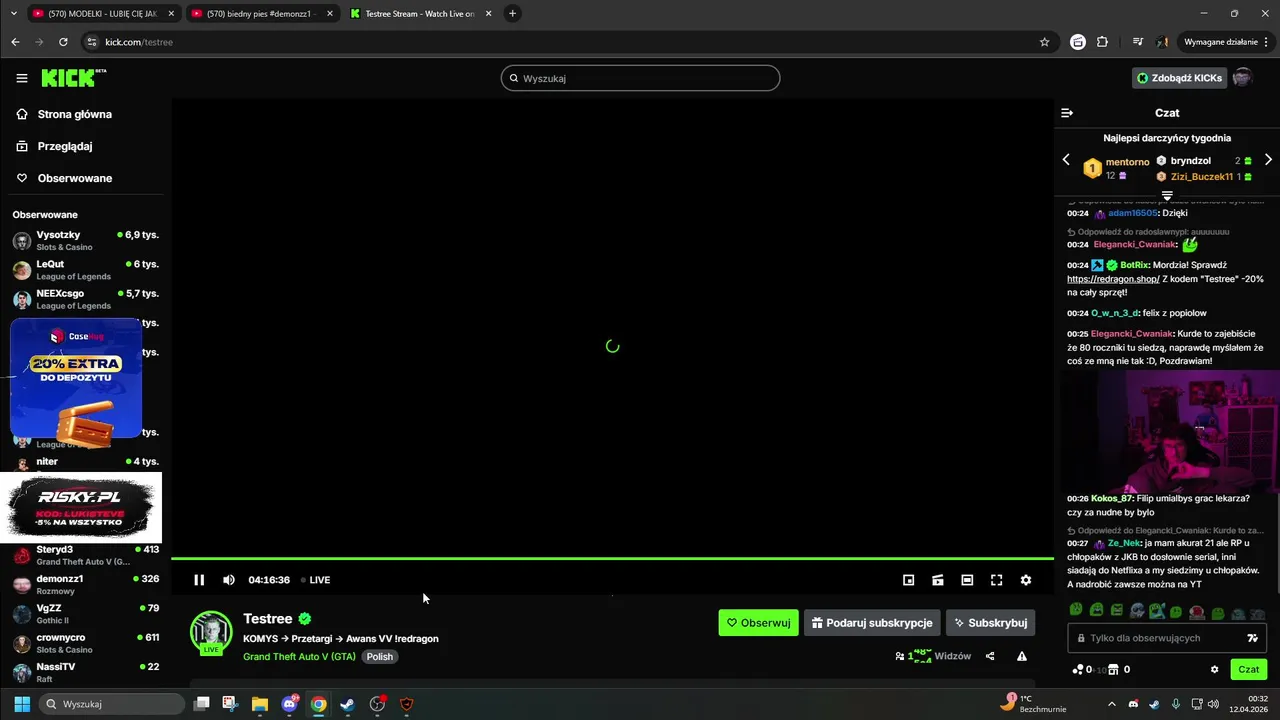This screenshot has width=1280, height=720.
Task: Open the VgZZ Gothic II channel
Action: pos(85,614)
